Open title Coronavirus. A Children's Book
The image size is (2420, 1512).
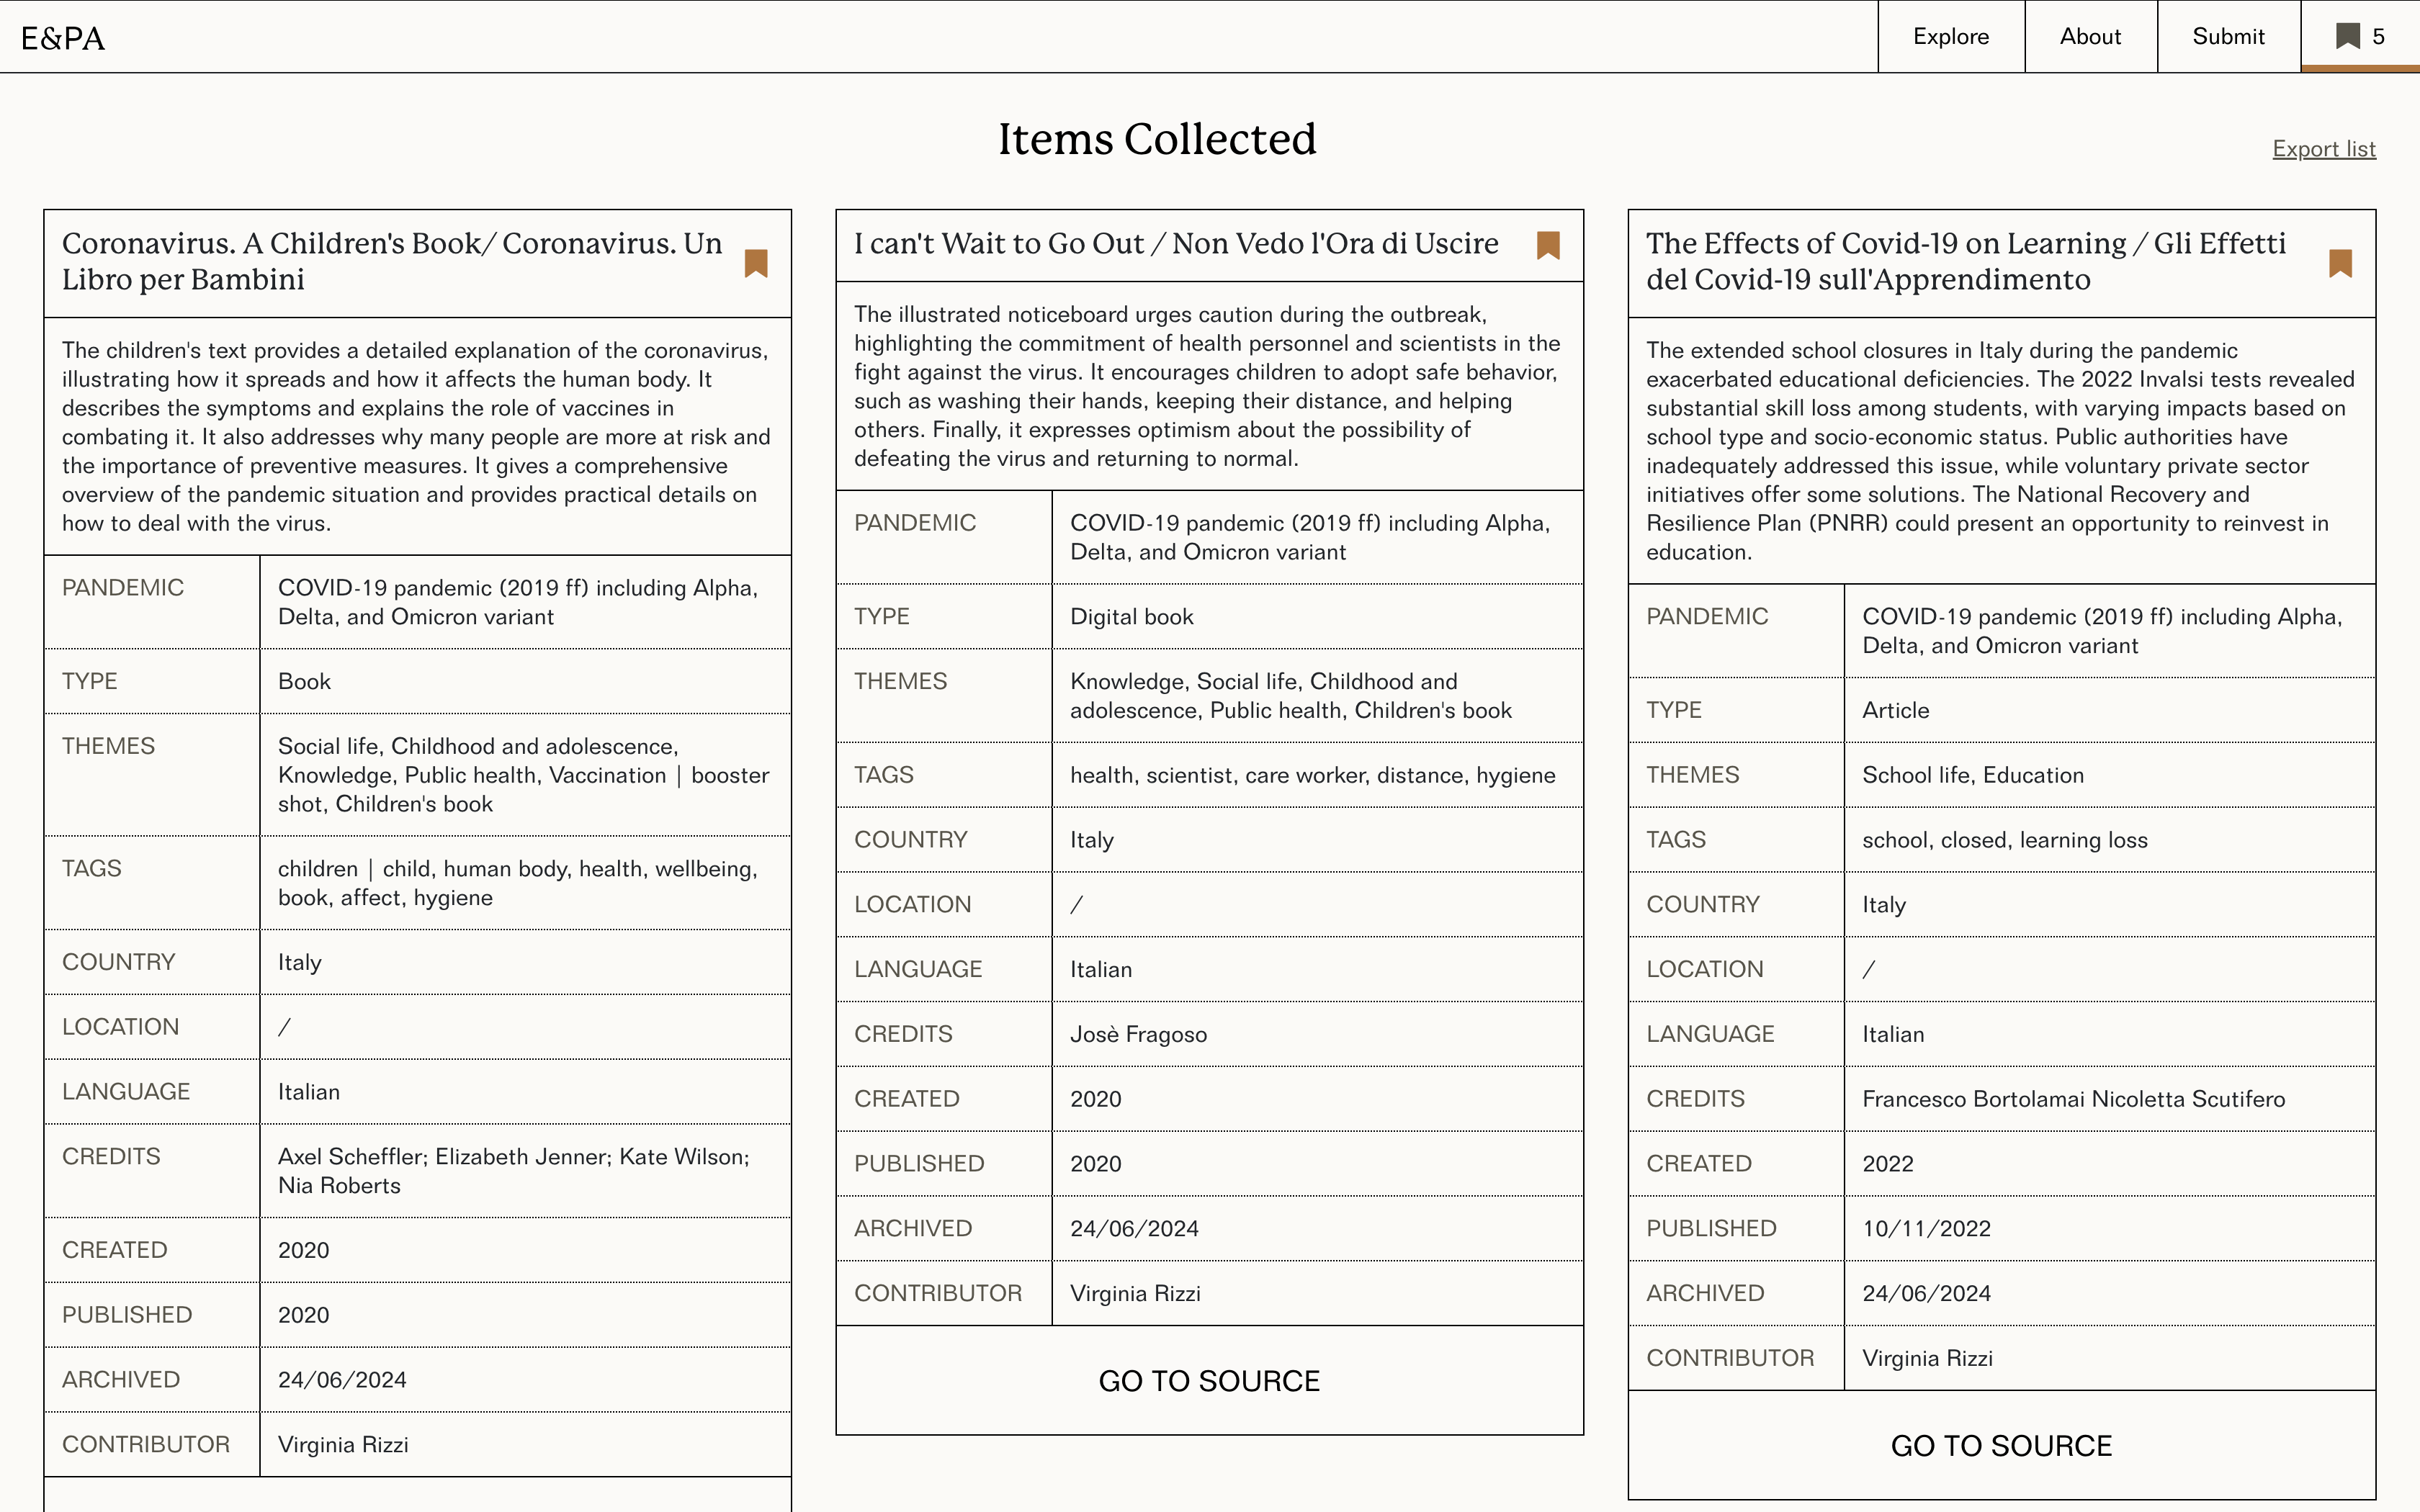coord(392,261)
